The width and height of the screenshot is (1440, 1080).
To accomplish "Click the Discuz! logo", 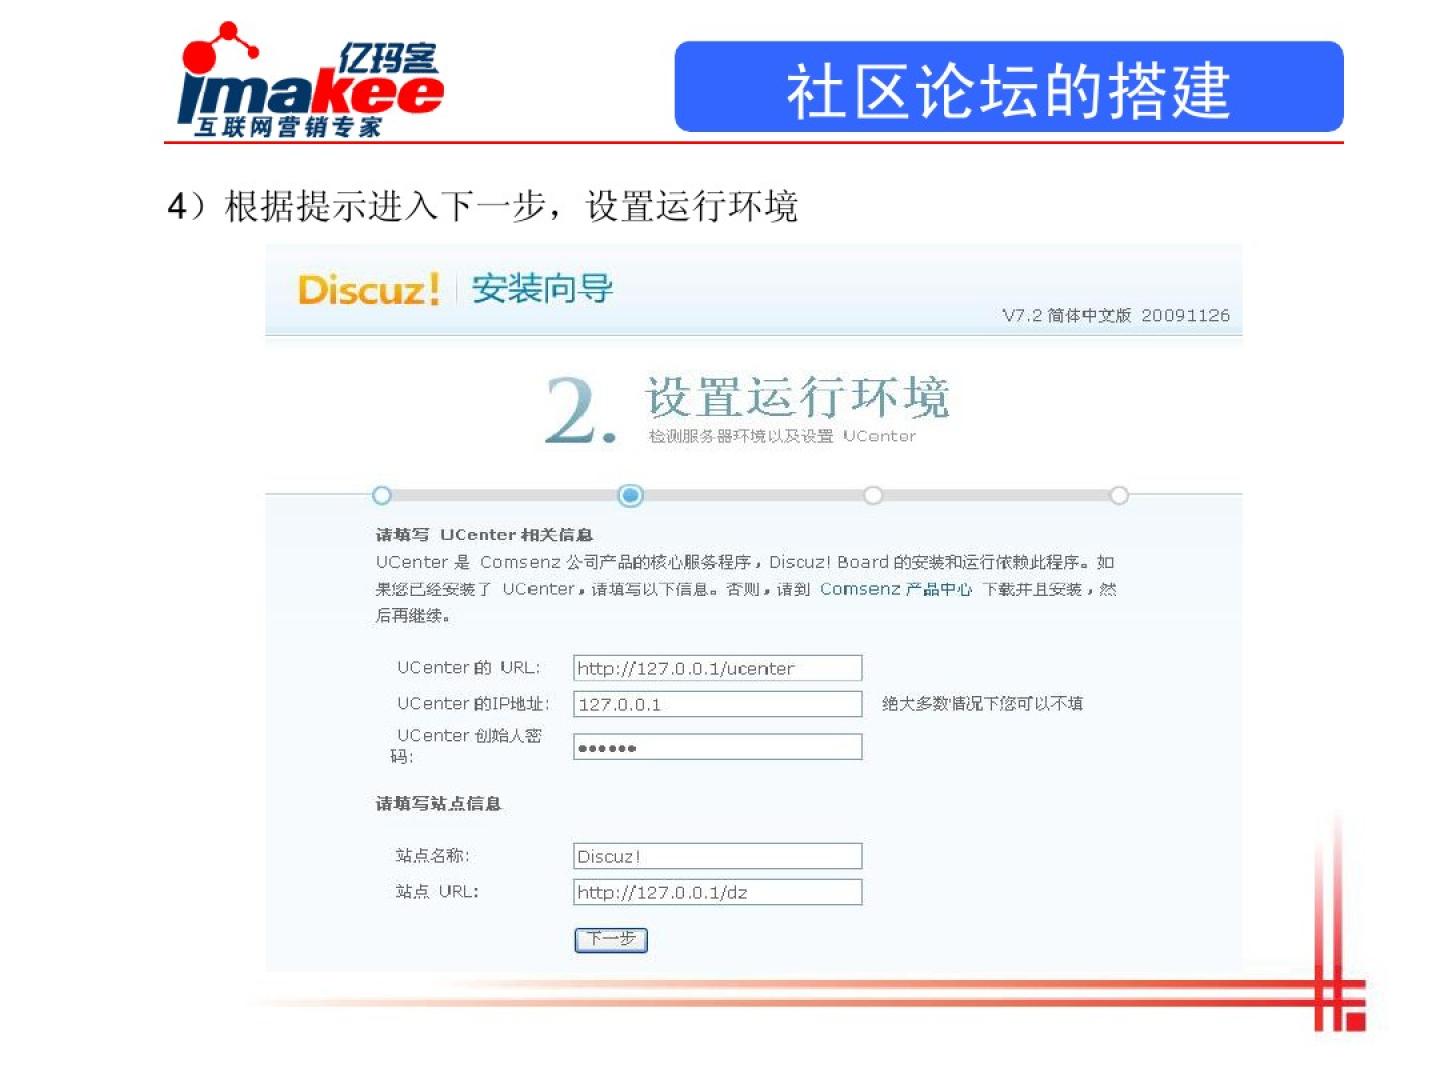I will tap(369, 290).
